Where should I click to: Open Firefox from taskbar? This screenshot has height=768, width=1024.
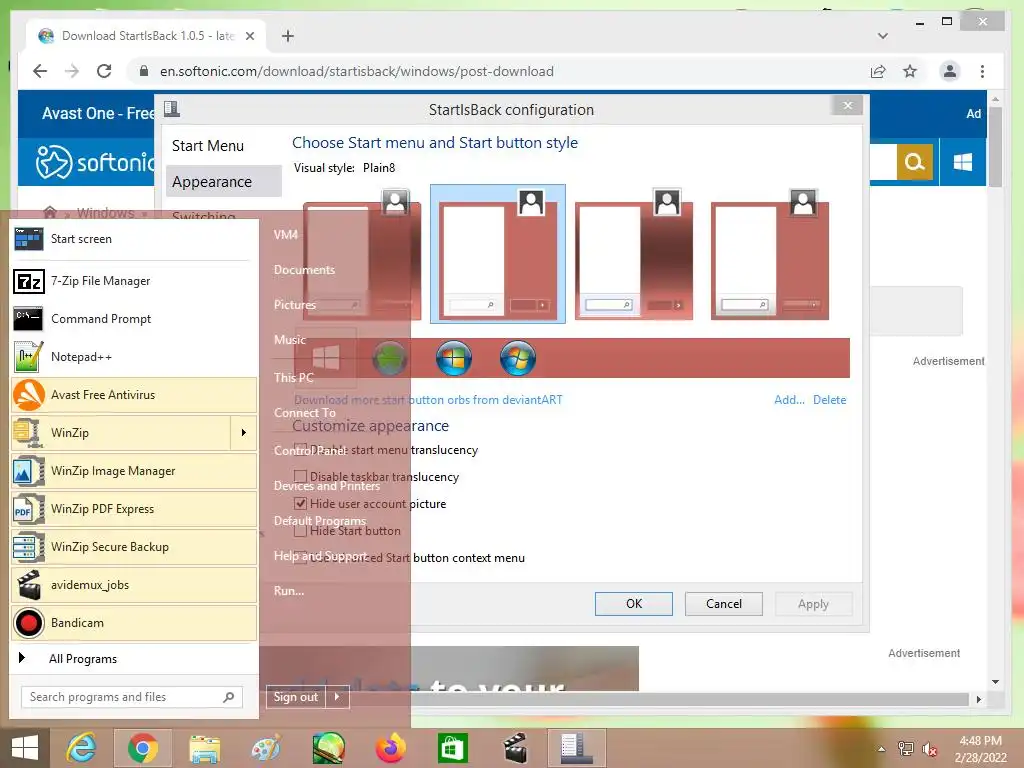[391, 748]
